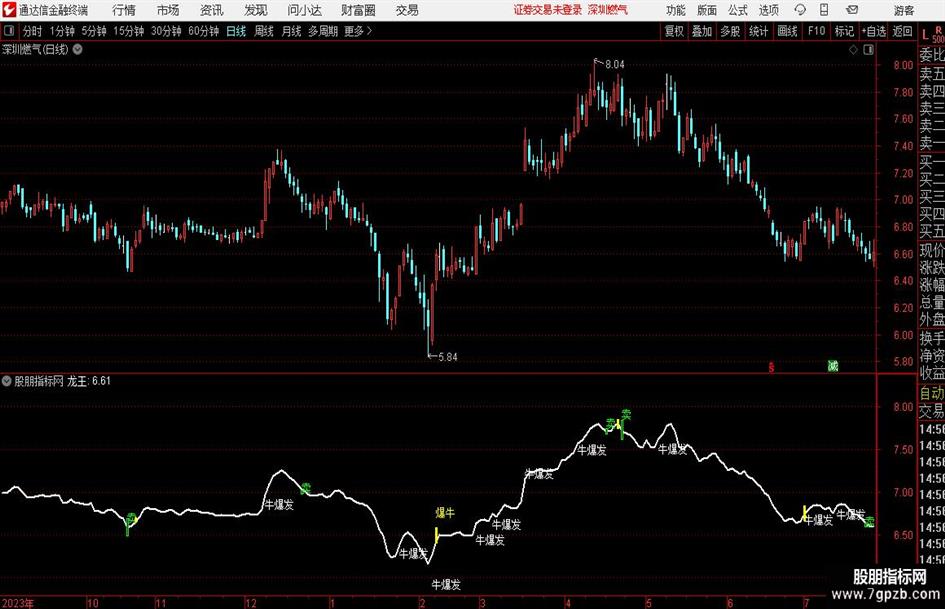Switch to 15分钟 period tab
The height and width of the screenshot is (609, 945).
click(x=129, y=31)
